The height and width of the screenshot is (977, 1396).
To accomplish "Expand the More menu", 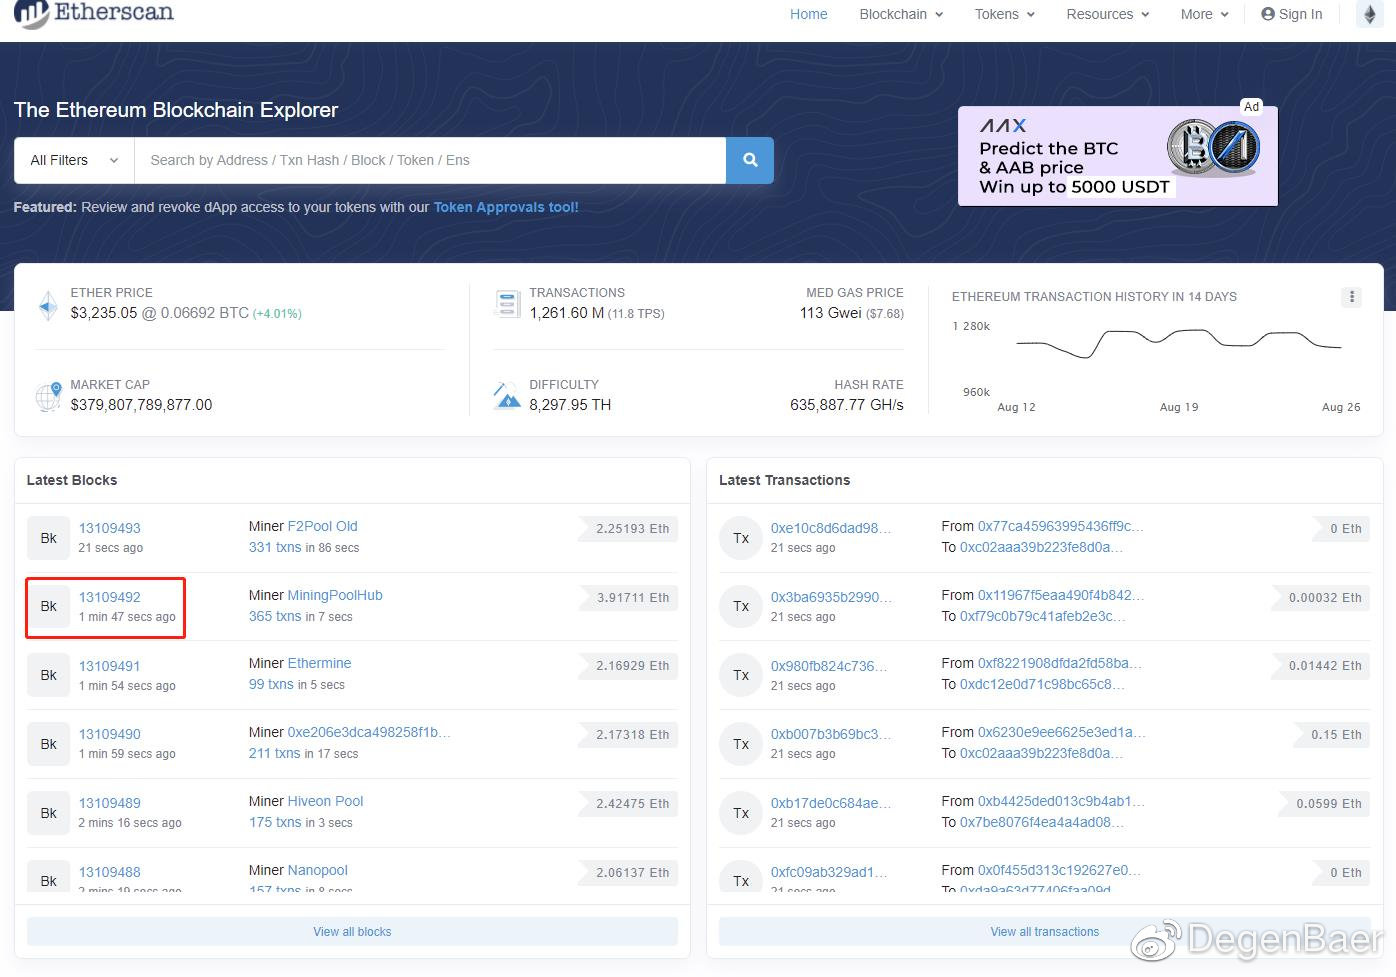I will click(1204, 14).
